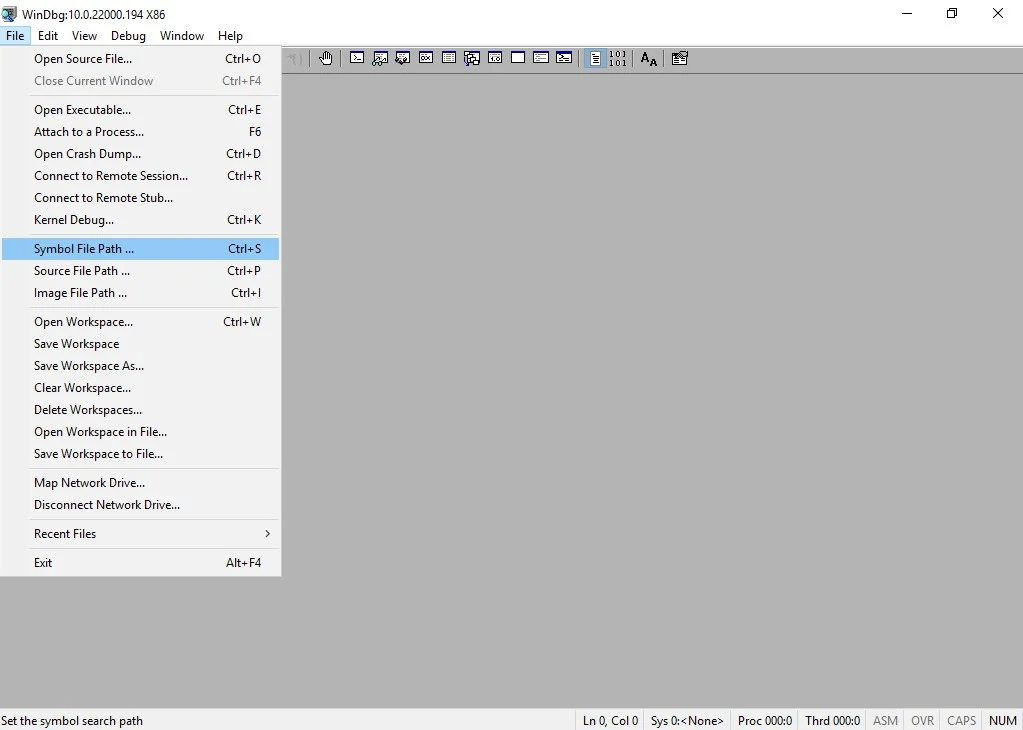Open the Debug menu
This screenshot has width=1023, height=730.
coord(128,36)
